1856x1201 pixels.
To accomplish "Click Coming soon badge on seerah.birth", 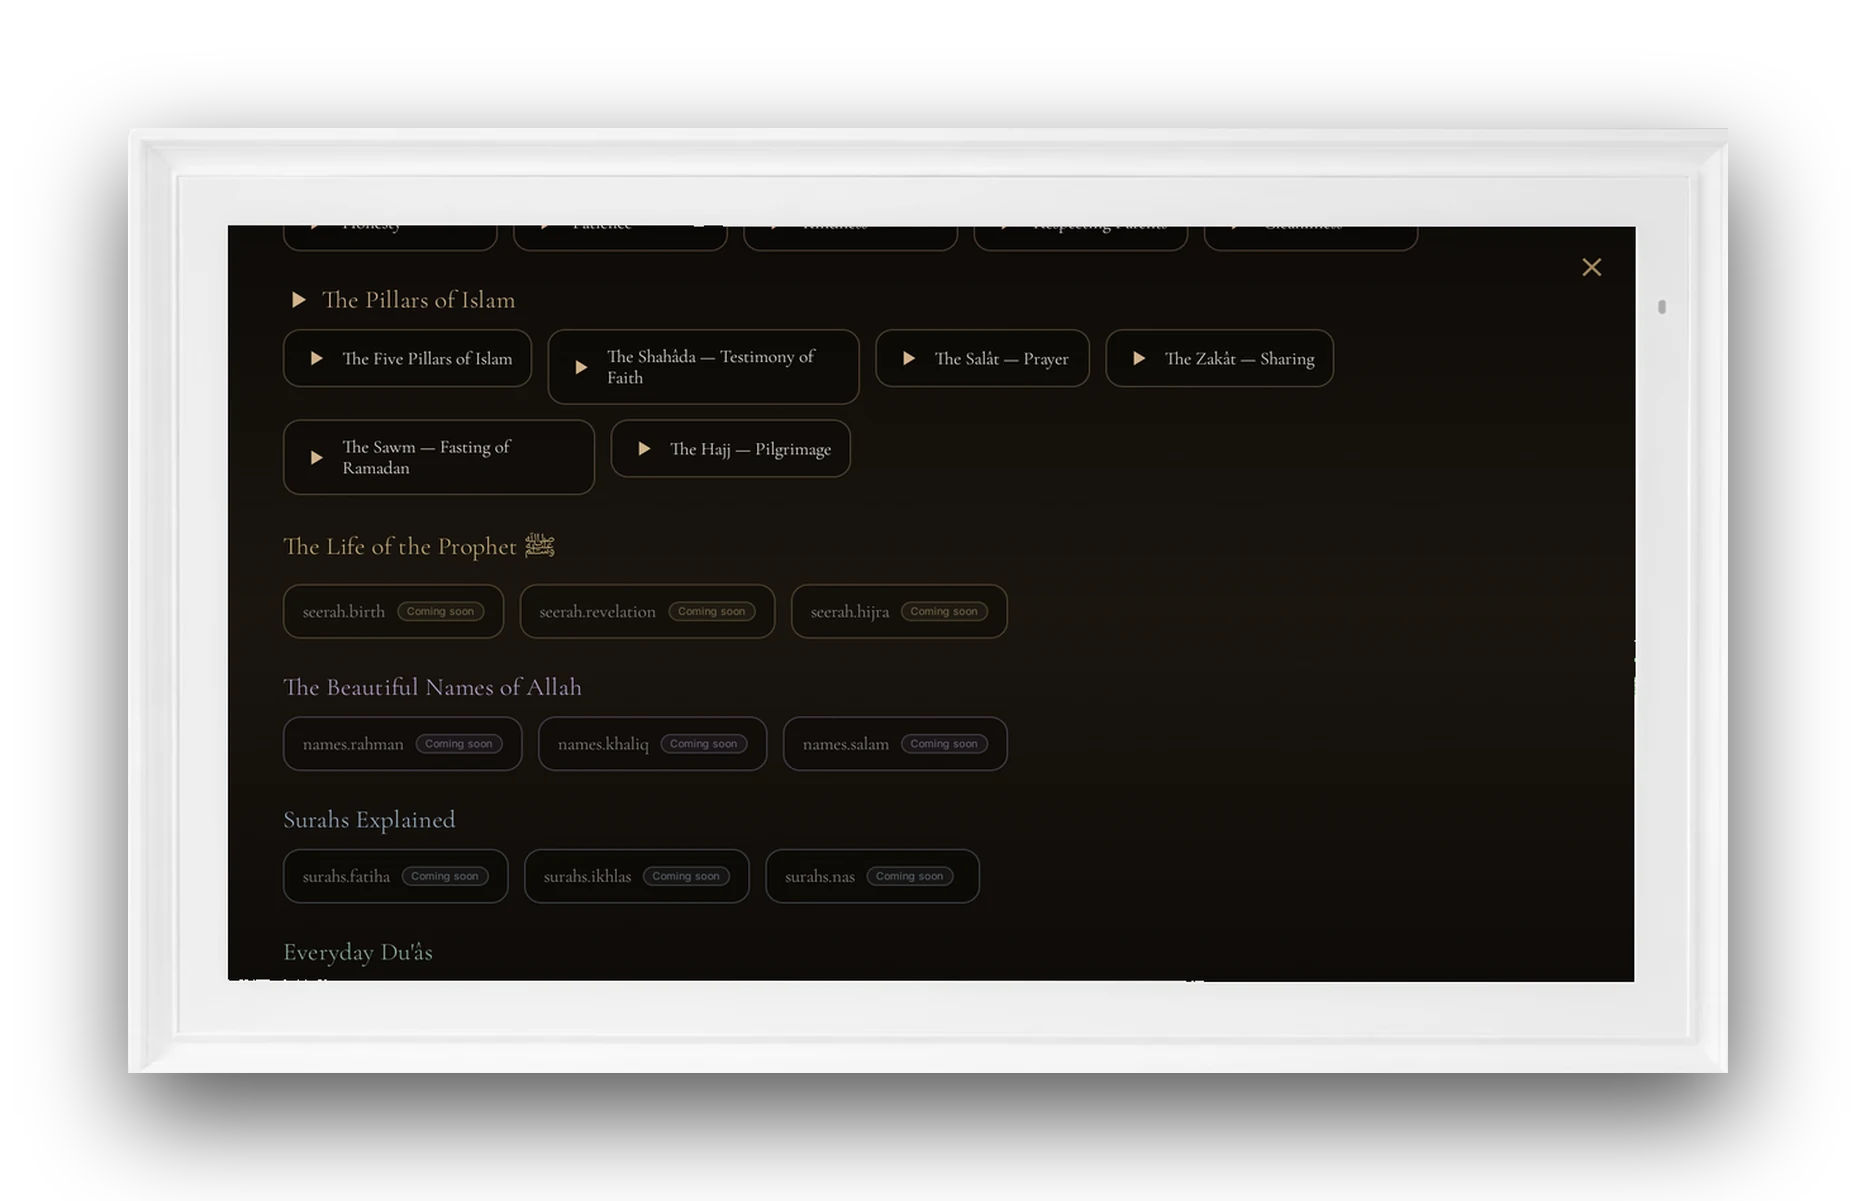I will (x=440, y=611).
